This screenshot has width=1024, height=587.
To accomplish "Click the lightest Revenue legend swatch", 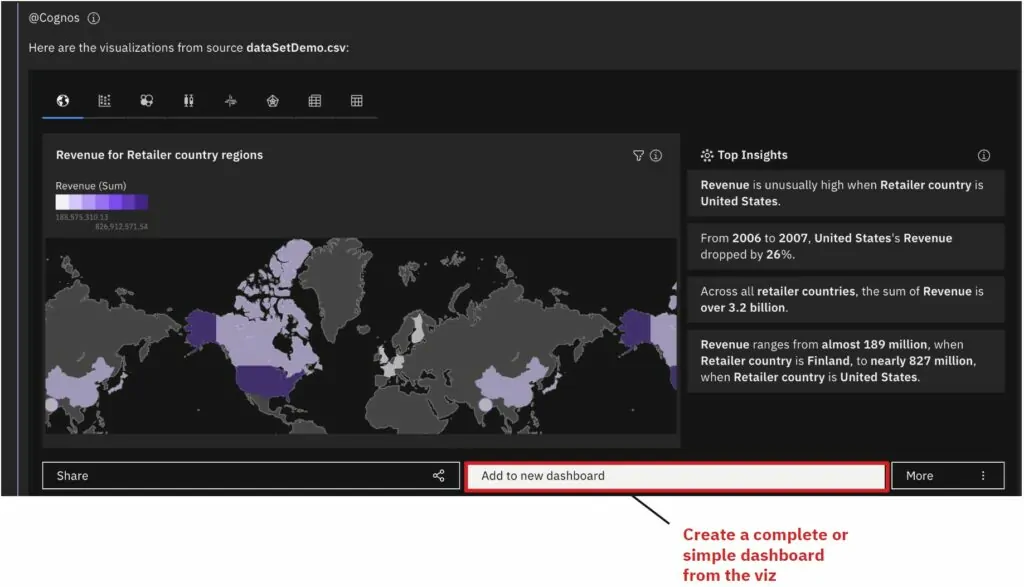I will (62, 202).
